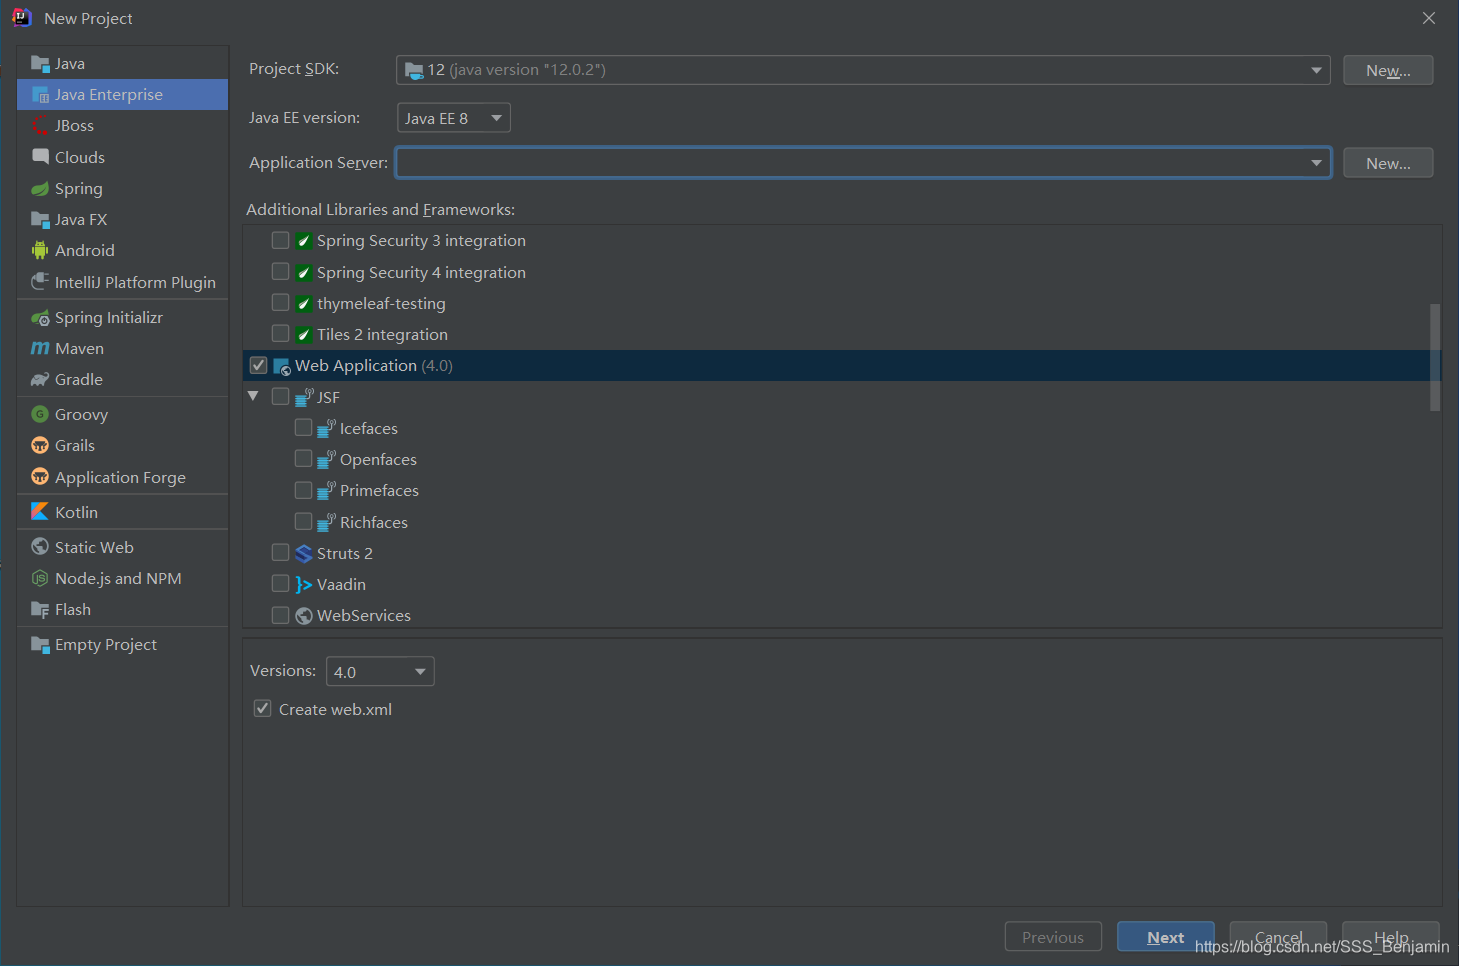The image size is (1459, 966).
Task: Click New button beside Project SDK
Action: click(1388, 70)
